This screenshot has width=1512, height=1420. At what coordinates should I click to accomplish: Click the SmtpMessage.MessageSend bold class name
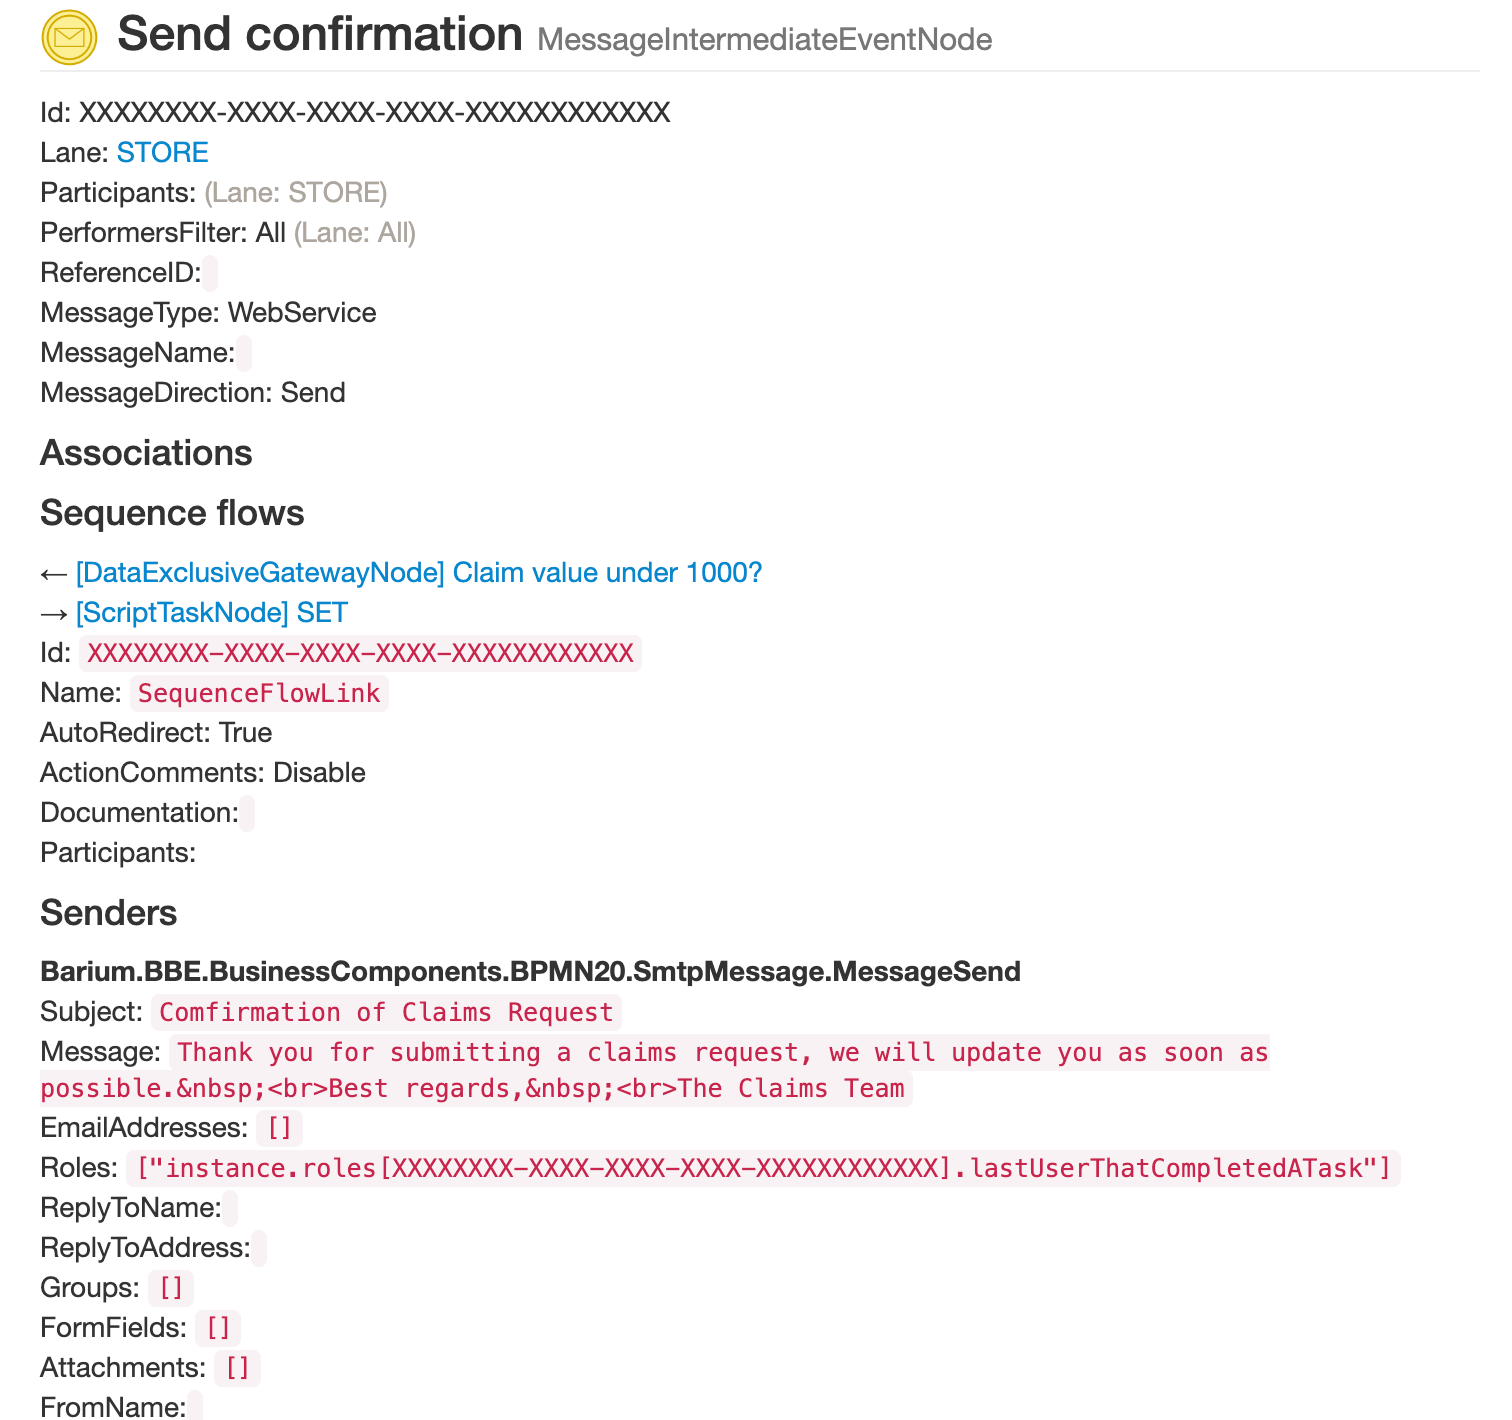point(530,972)
